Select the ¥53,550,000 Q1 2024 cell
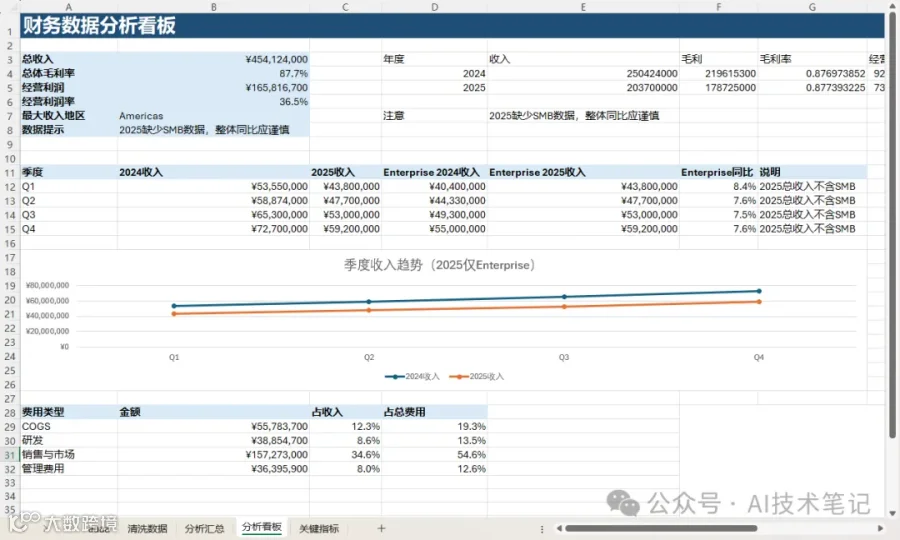Viewport: 900px width, 540px height. [x=214, y=187]
